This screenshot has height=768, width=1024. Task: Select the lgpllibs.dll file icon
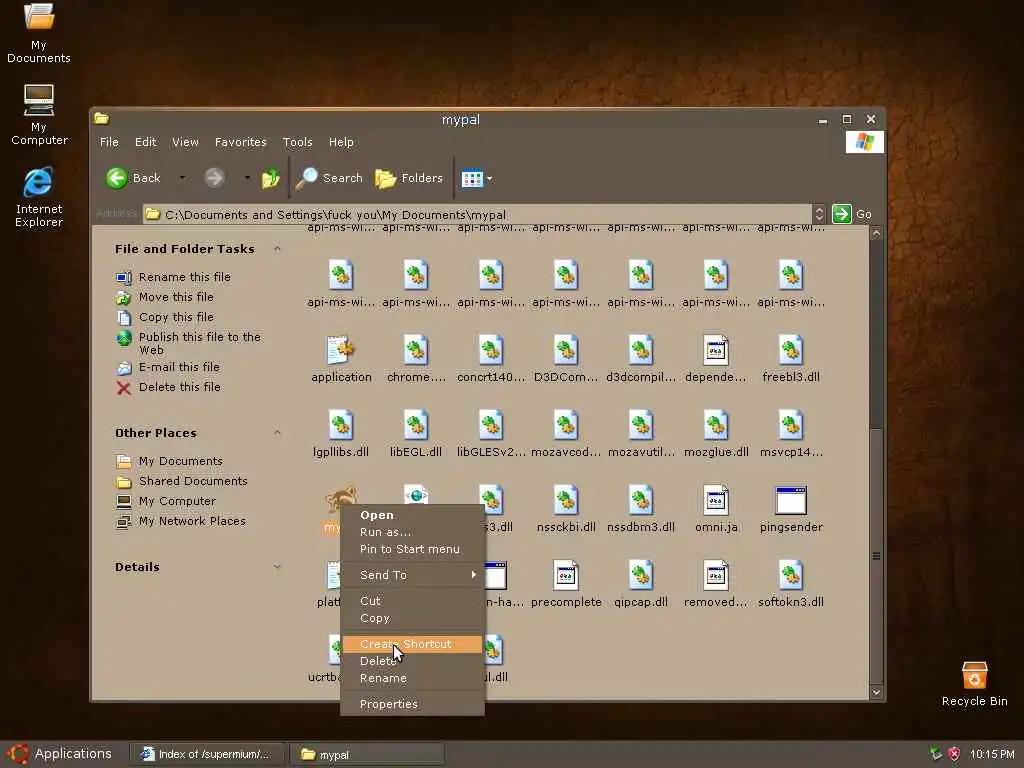[x=341, y=425]
